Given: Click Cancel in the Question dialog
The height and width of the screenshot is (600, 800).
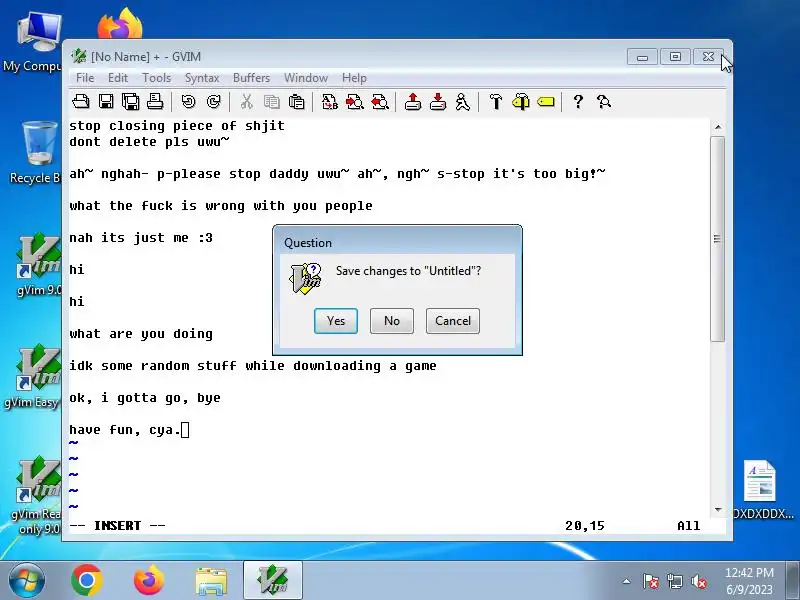Looking at the screenshot, I should [453, 321].
